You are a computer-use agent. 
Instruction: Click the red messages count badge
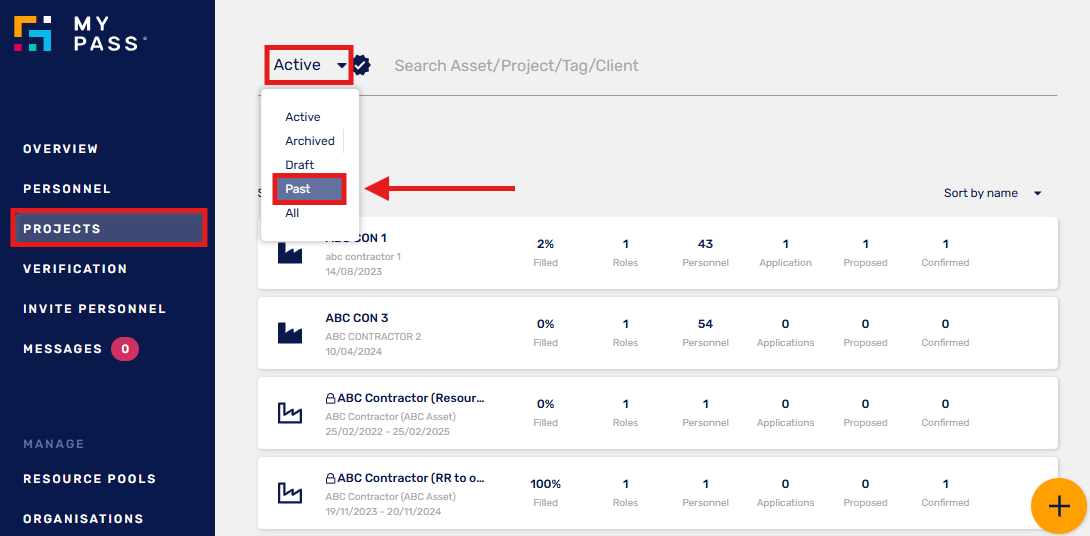(125, 349)
